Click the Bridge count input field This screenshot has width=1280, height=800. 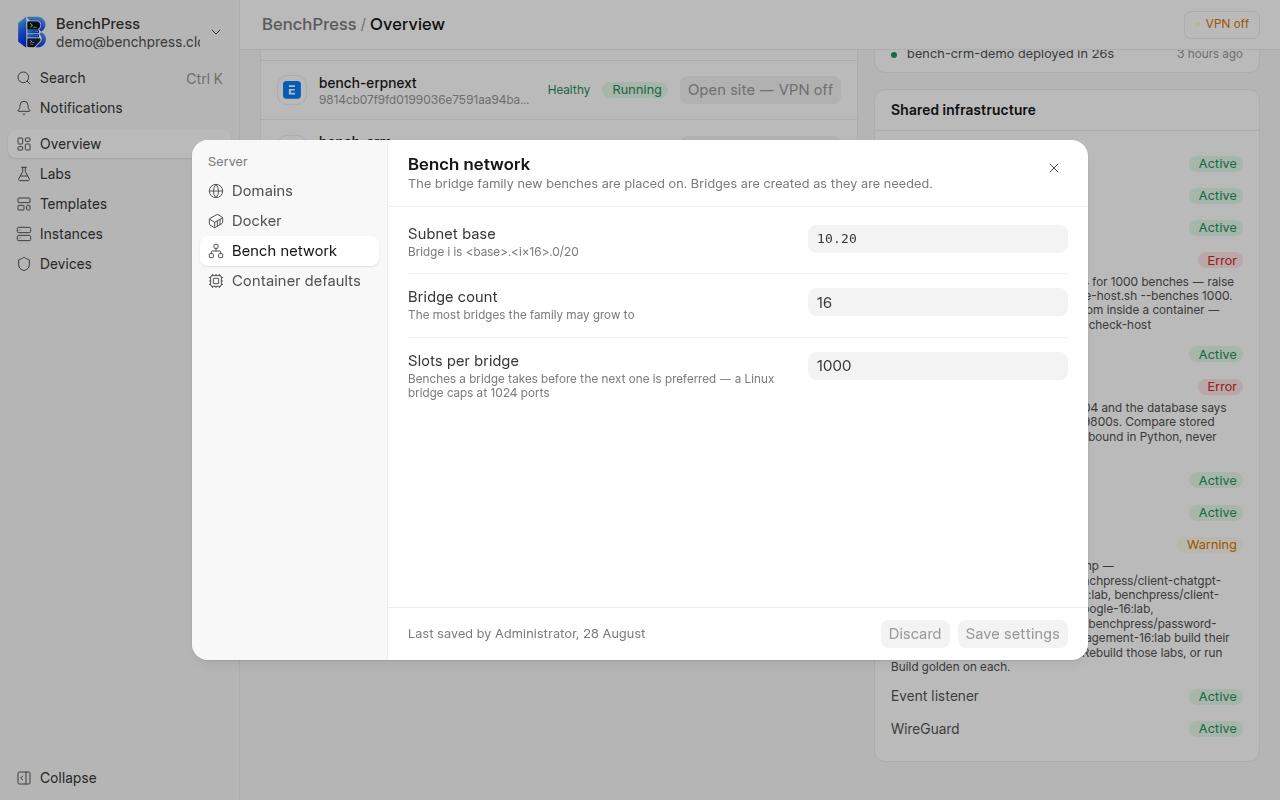938,302
